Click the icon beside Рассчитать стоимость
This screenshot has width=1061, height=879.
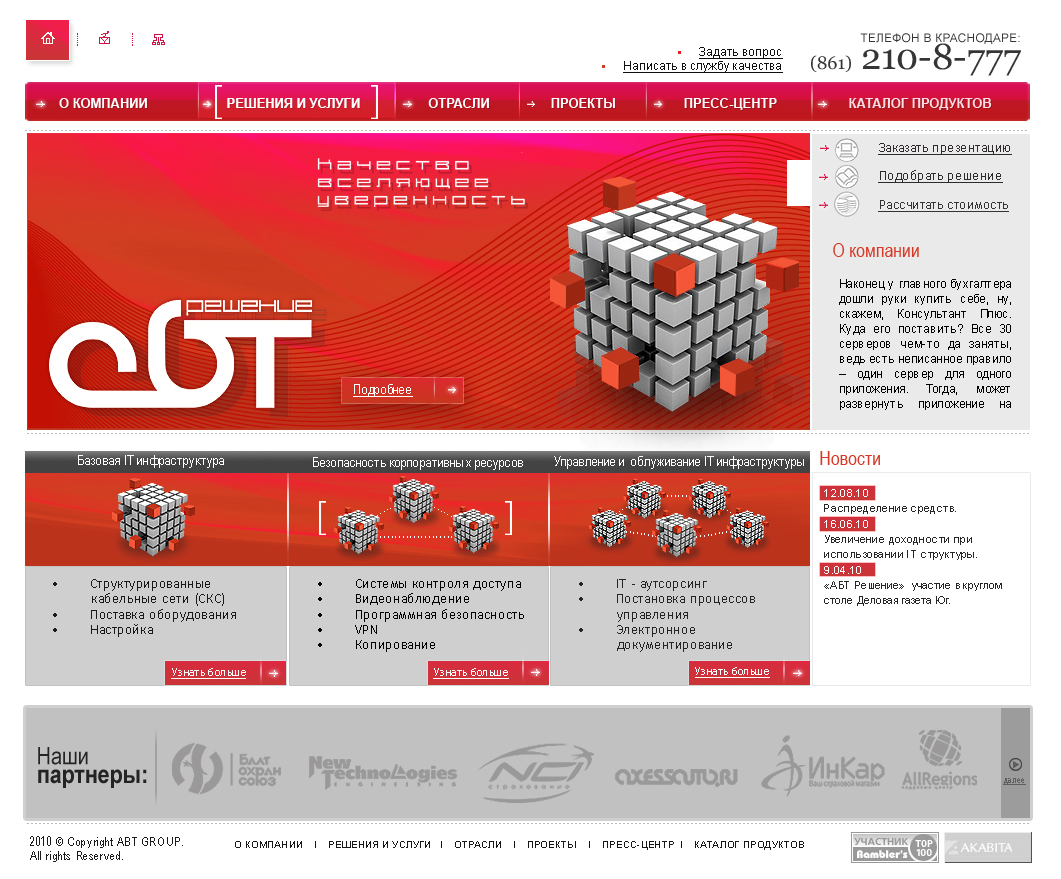point(847,204)
